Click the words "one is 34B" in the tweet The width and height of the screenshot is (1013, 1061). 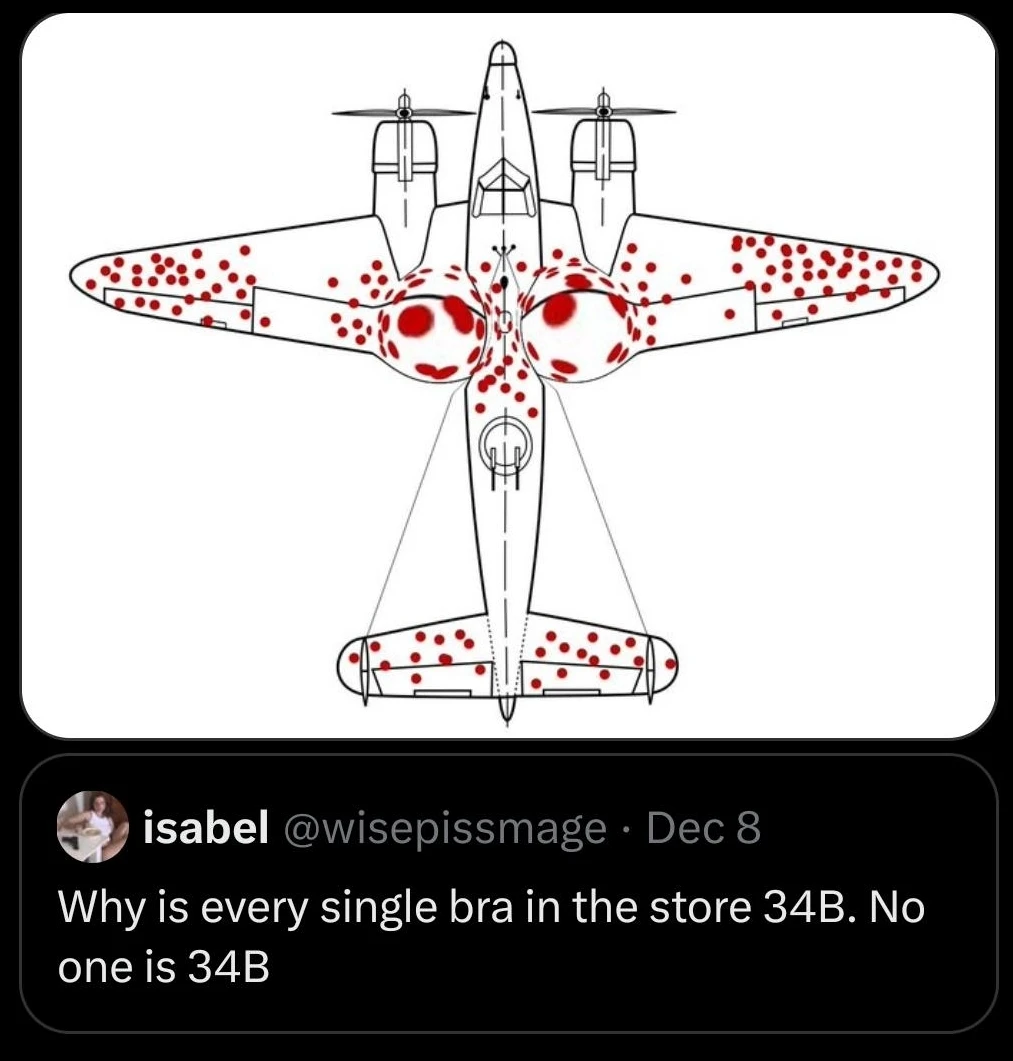point(165,968)
